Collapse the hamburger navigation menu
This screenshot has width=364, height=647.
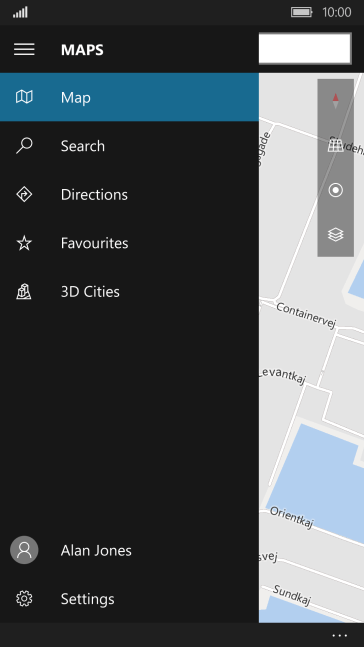click(24, 50)
